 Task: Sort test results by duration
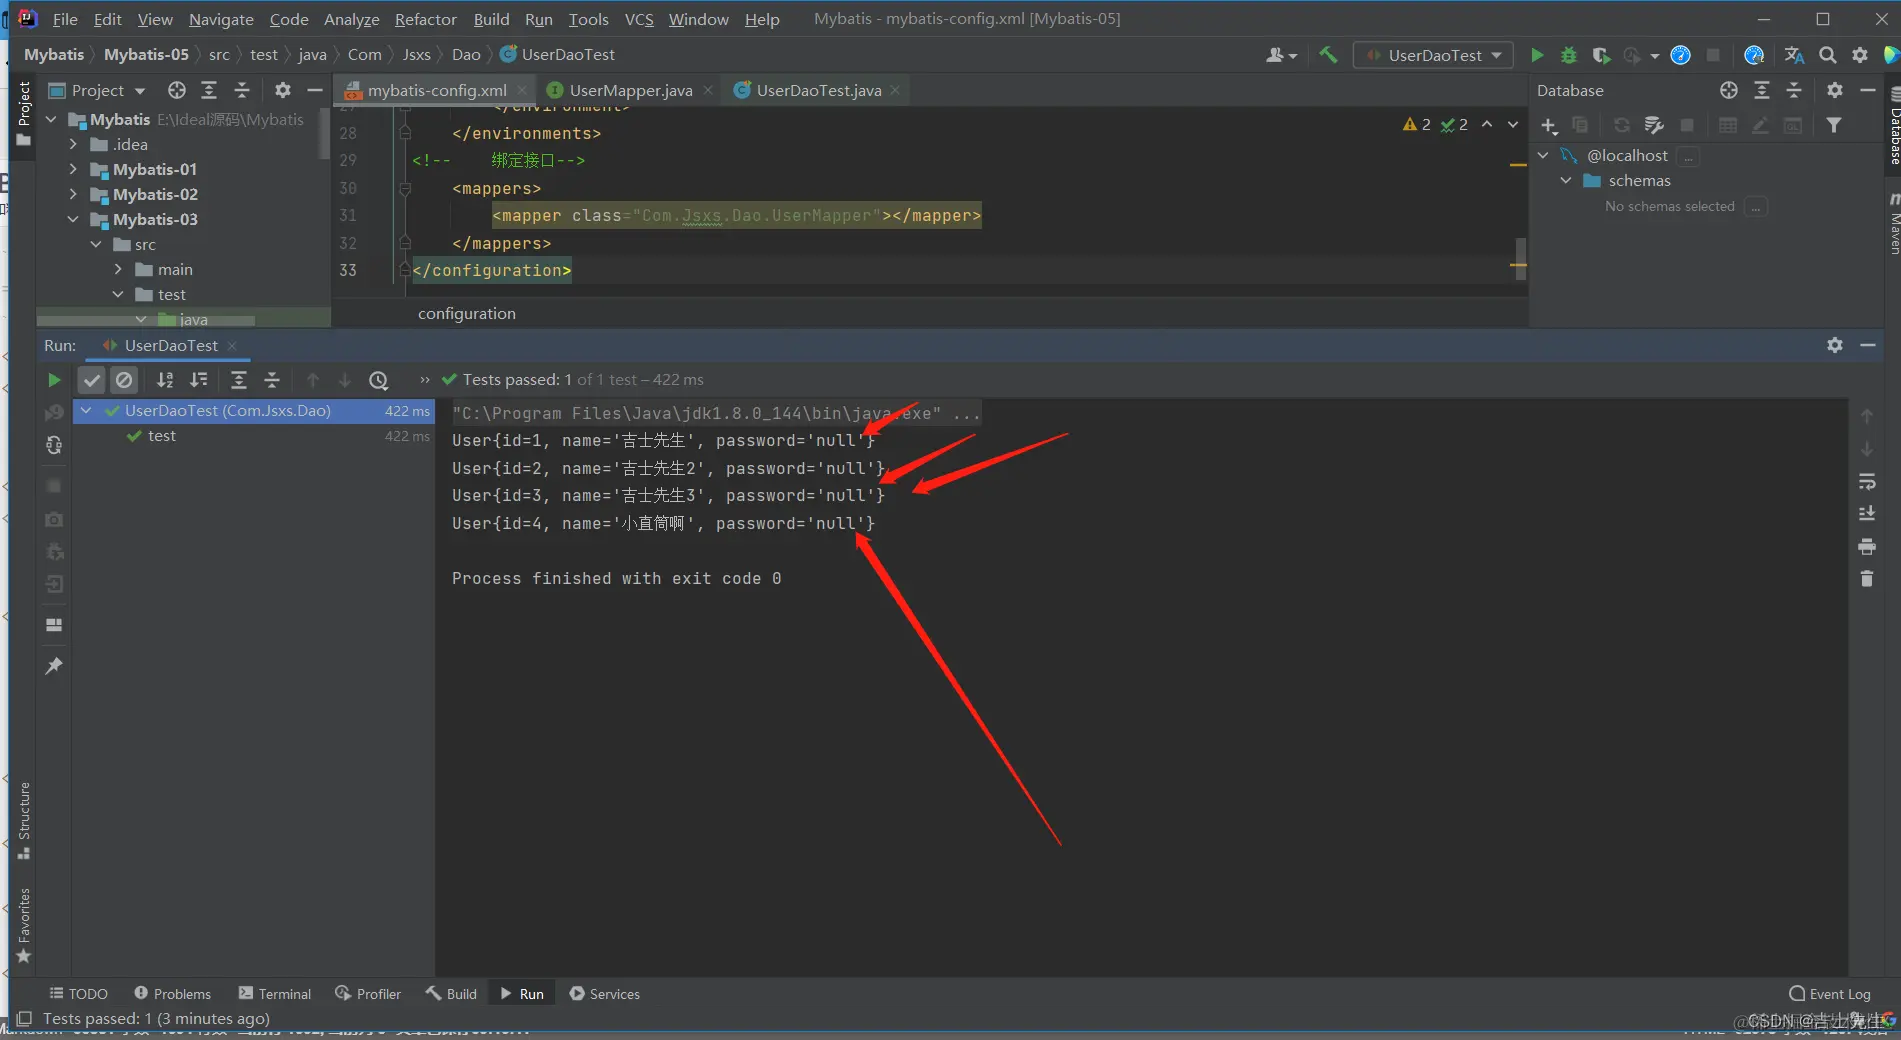[199, 380]
